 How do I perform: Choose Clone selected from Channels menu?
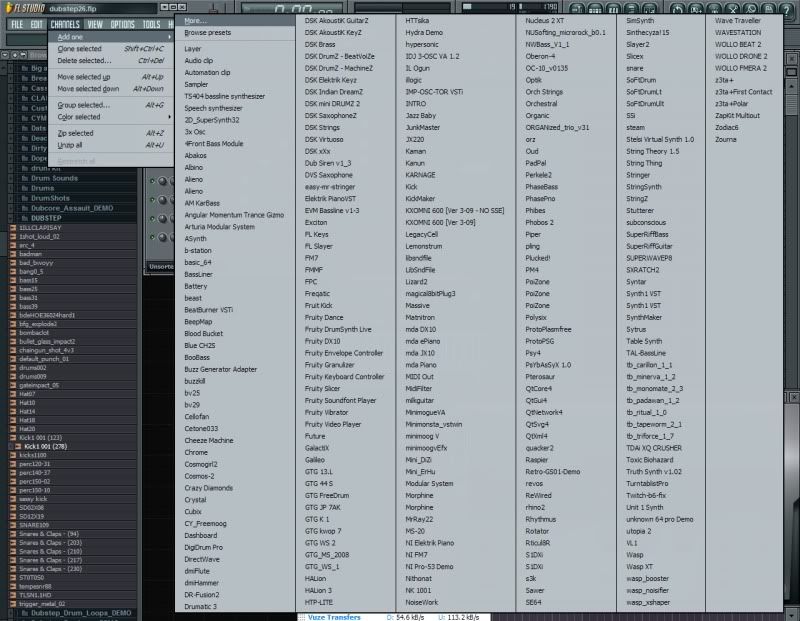pyautogui.click(x=111, y=49)
